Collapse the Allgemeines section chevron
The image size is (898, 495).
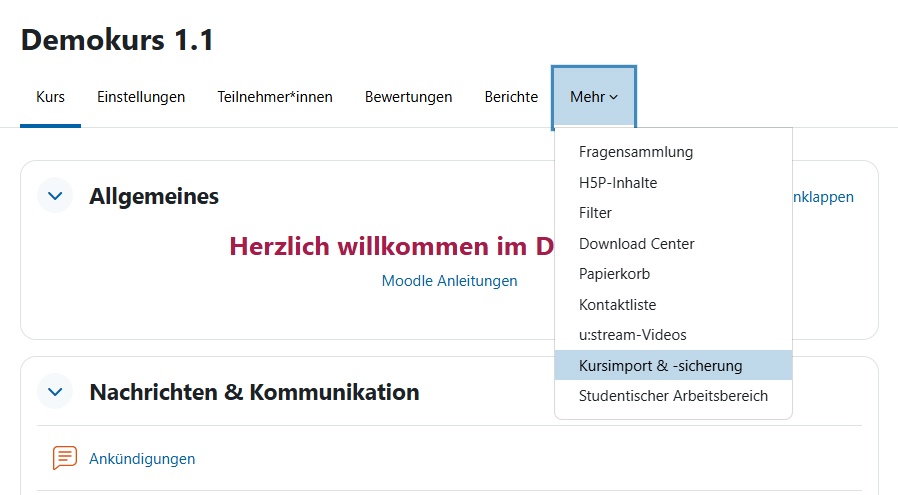[55, 195]
